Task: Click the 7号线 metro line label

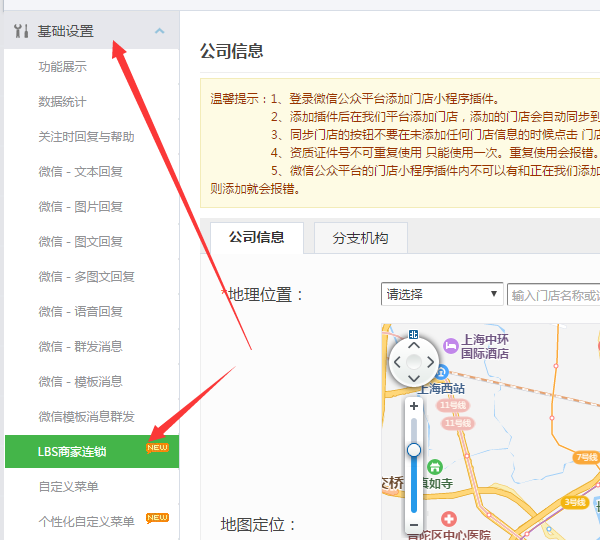Action: pos(587,457)
